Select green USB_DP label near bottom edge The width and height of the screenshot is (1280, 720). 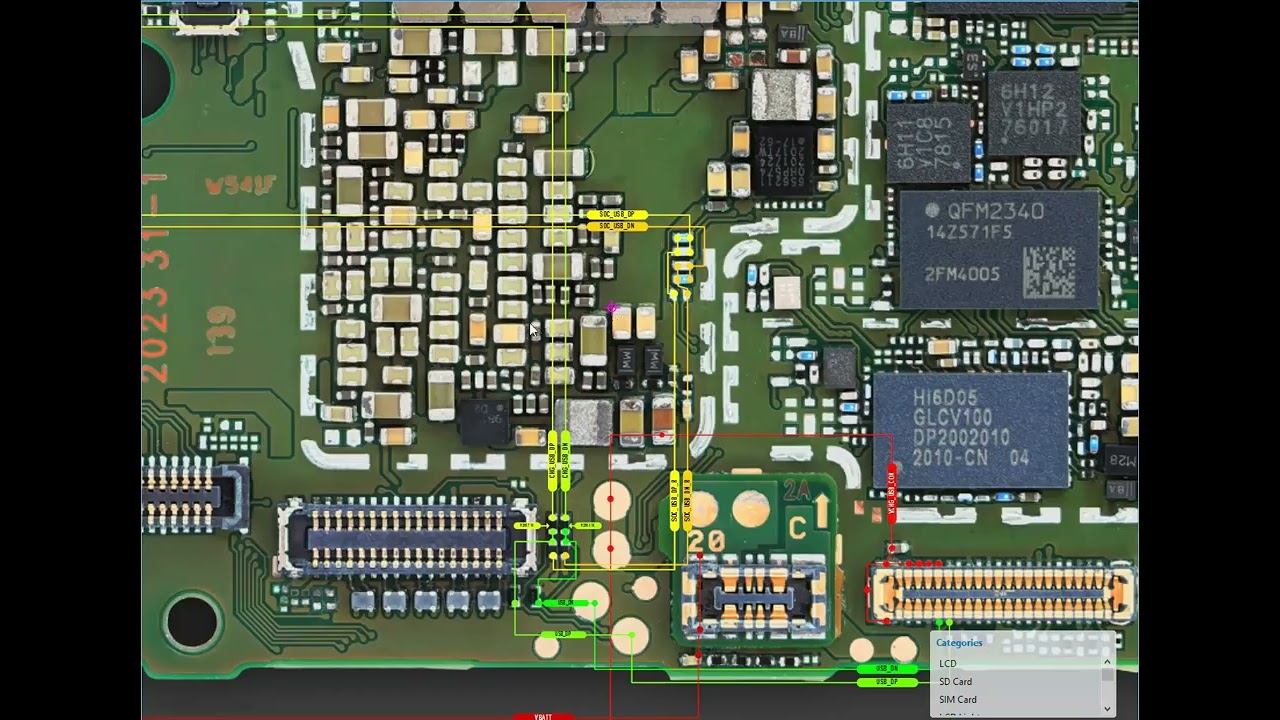coord(886,682)
